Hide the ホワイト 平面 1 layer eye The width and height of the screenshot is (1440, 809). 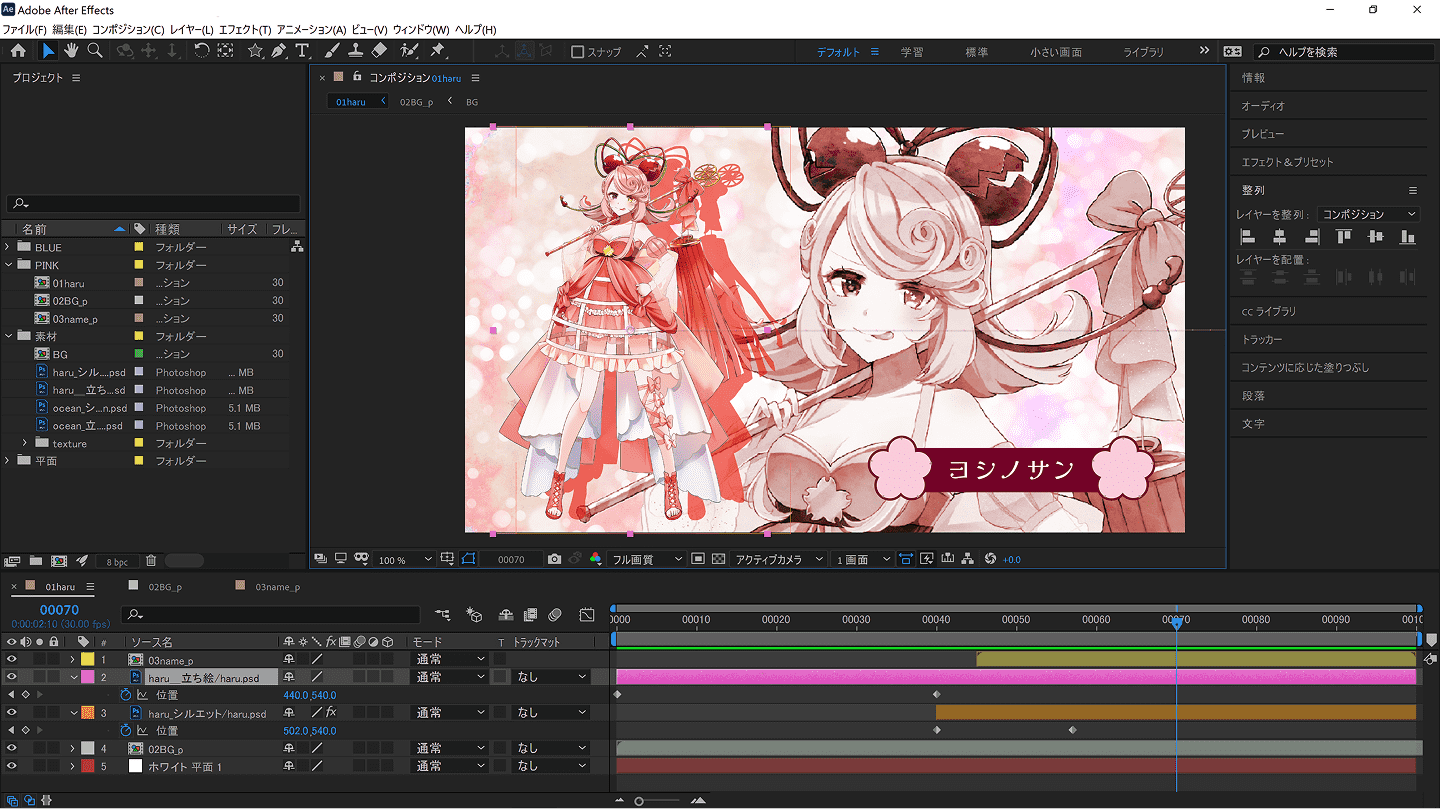point(12,766)
